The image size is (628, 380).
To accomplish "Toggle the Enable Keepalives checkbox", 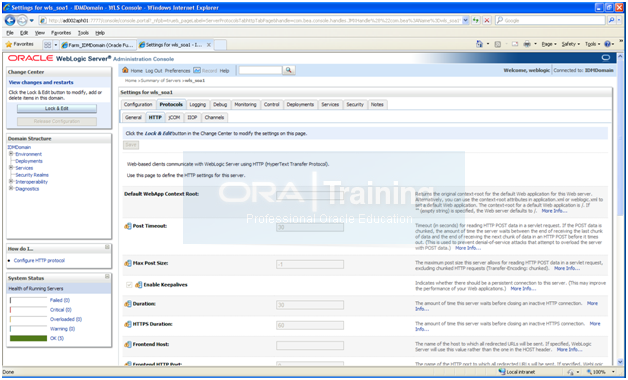I will tap(129, 285).
